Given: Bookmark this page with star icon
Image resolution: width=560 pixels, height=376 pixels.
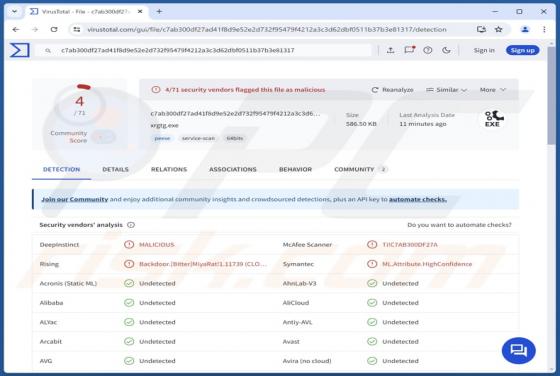Looking at the screenshot, I should [499, 30].
